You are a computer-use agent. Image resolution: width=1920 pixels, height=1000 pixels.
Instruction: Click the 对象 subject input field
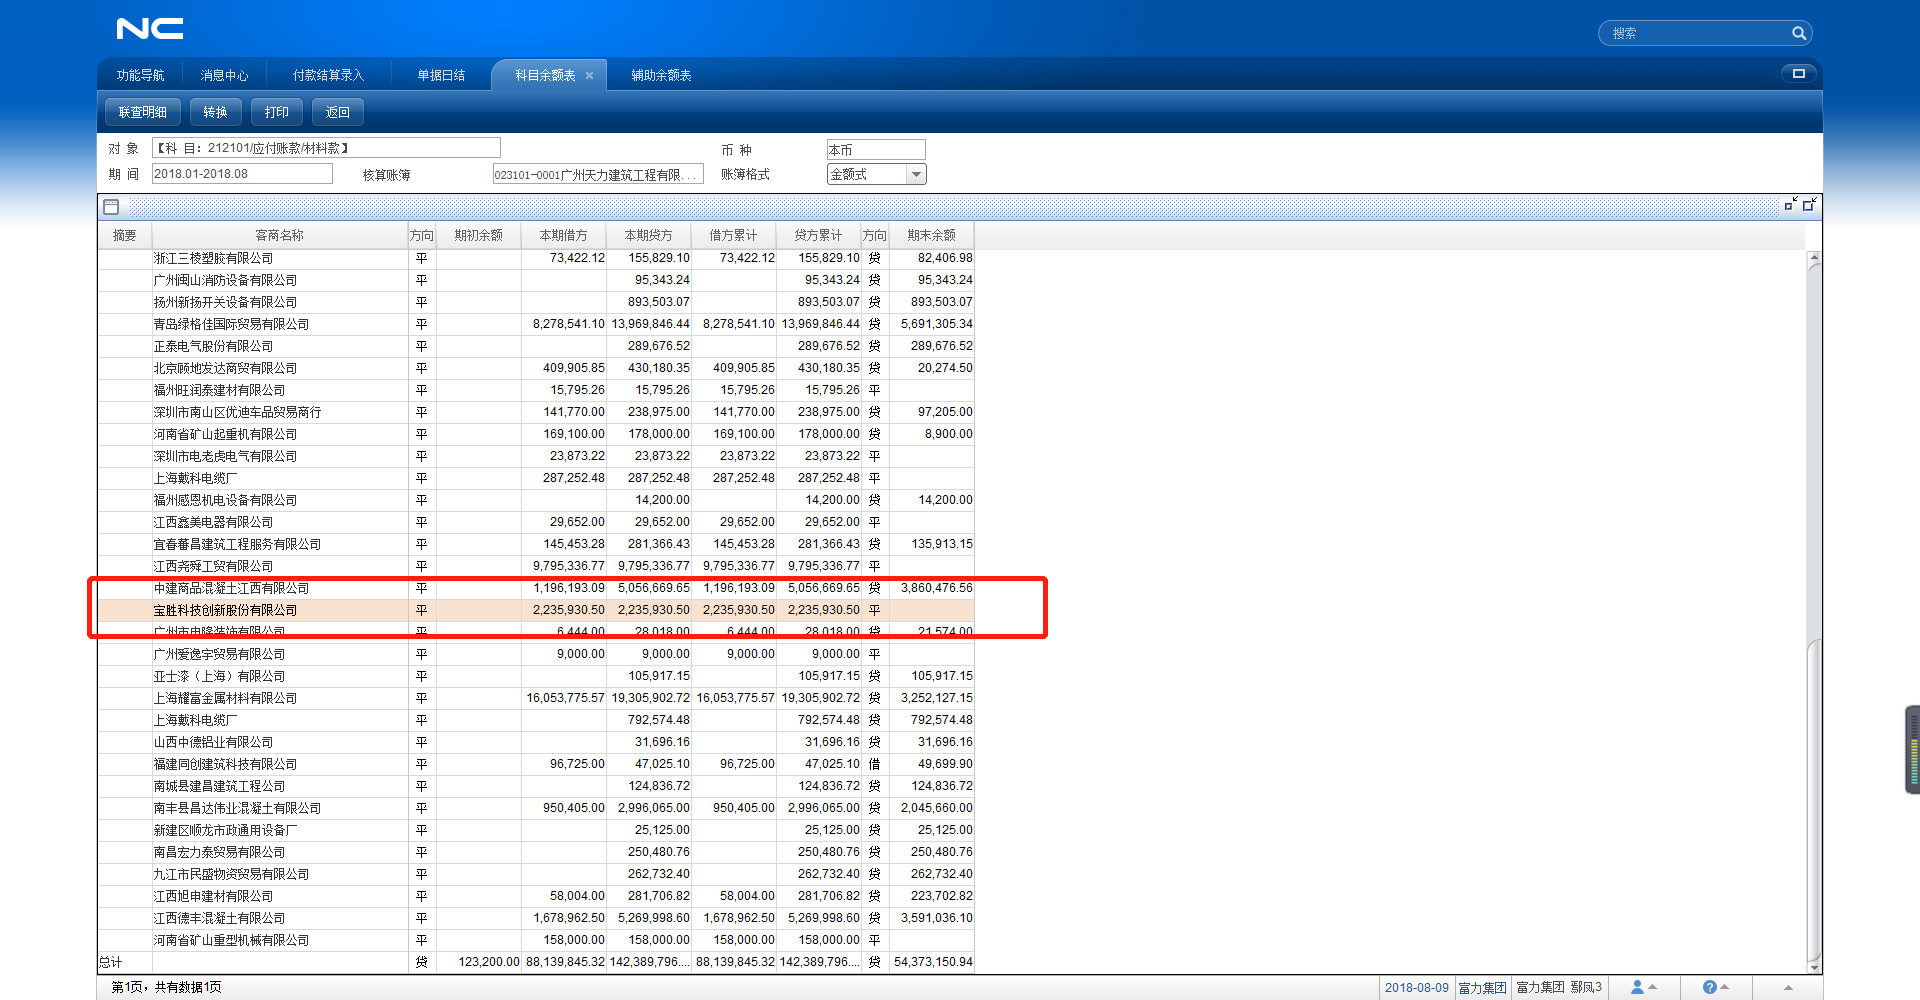pos(326,148)
